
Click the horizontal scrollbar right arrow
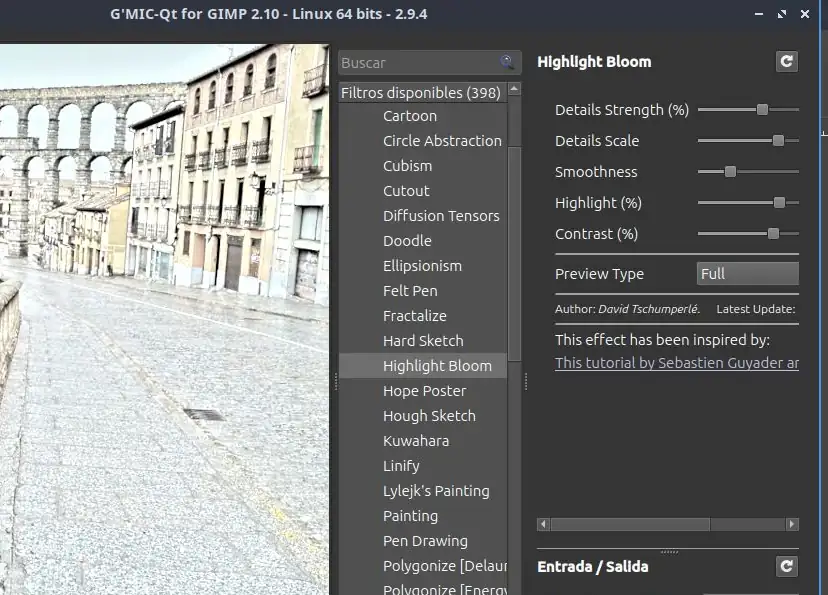(x=792, y=524)
